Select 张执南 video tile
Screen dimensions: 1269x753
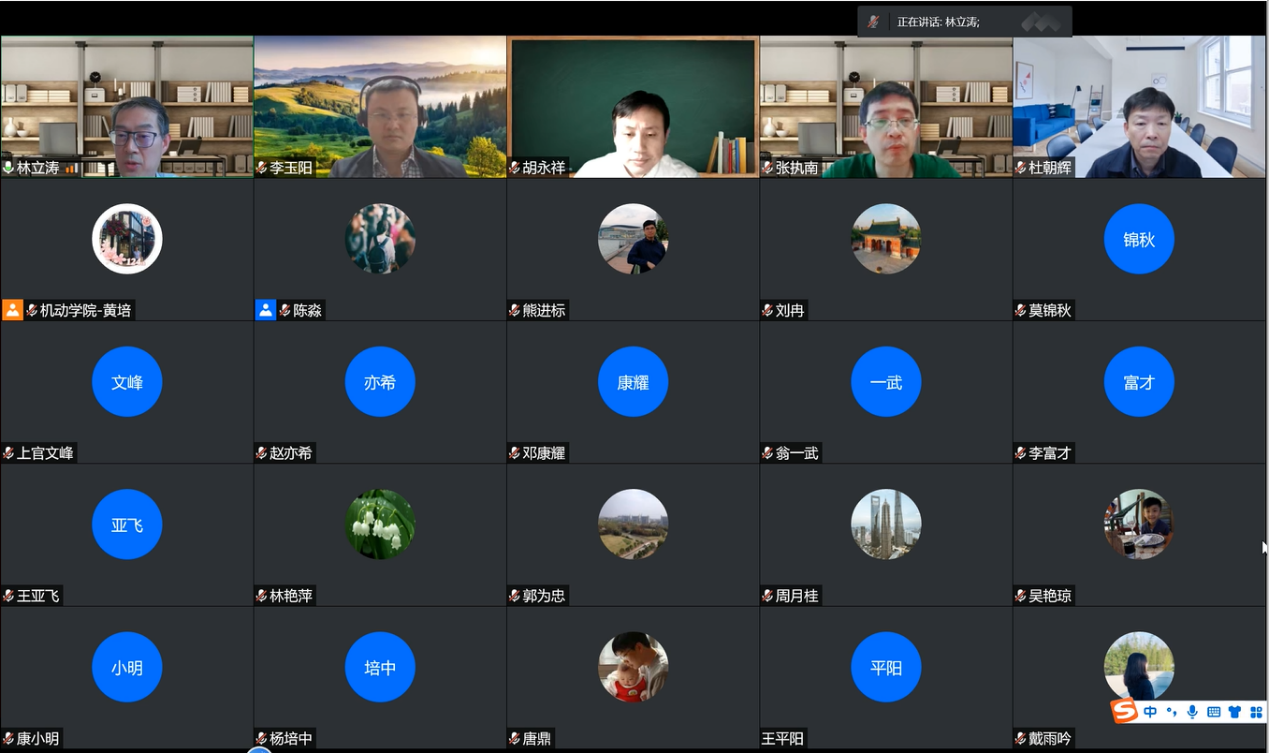coord(886,105)
